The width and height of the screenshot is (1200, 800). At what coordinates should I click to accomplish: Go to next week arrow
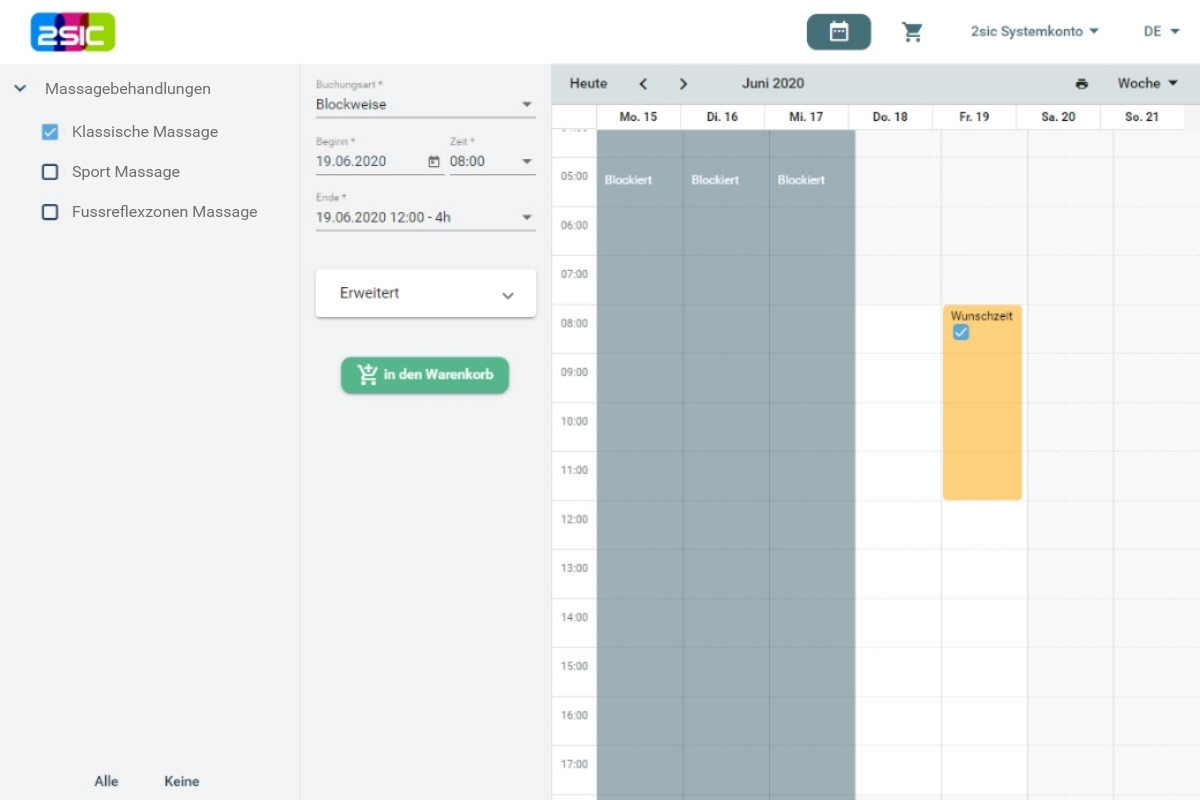pos(683,84)
